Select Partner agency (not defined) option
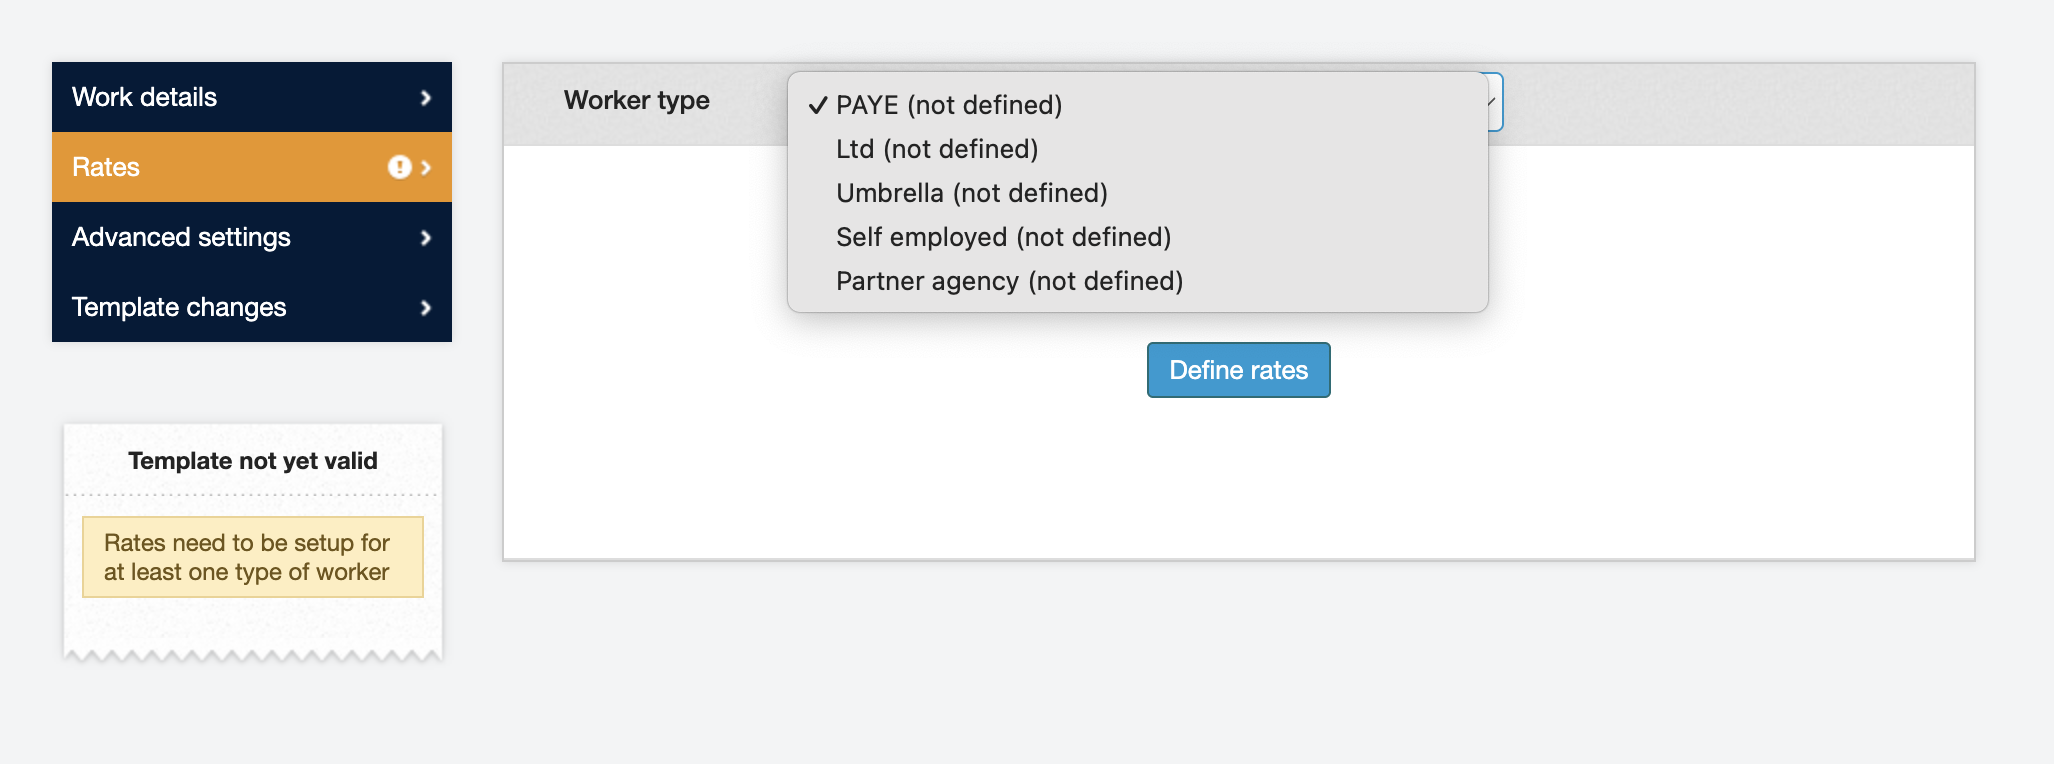The image size is (2054, 764). (x=1009, y=281)
